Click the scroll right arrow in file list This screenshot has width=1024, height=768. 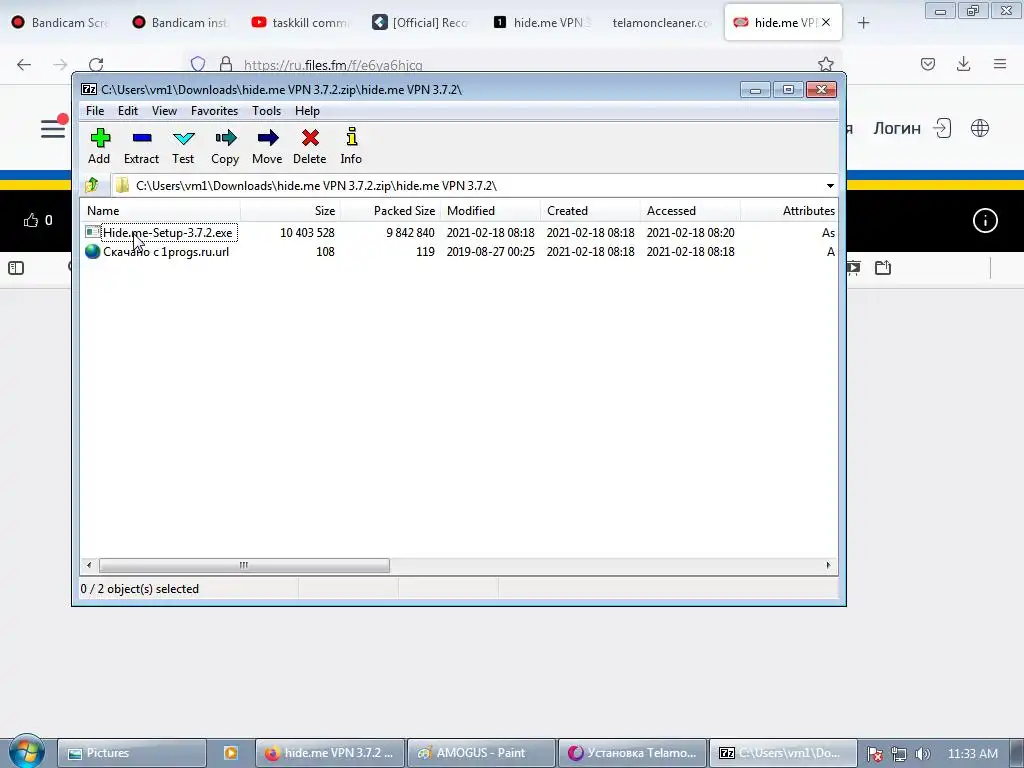[829, 566]
